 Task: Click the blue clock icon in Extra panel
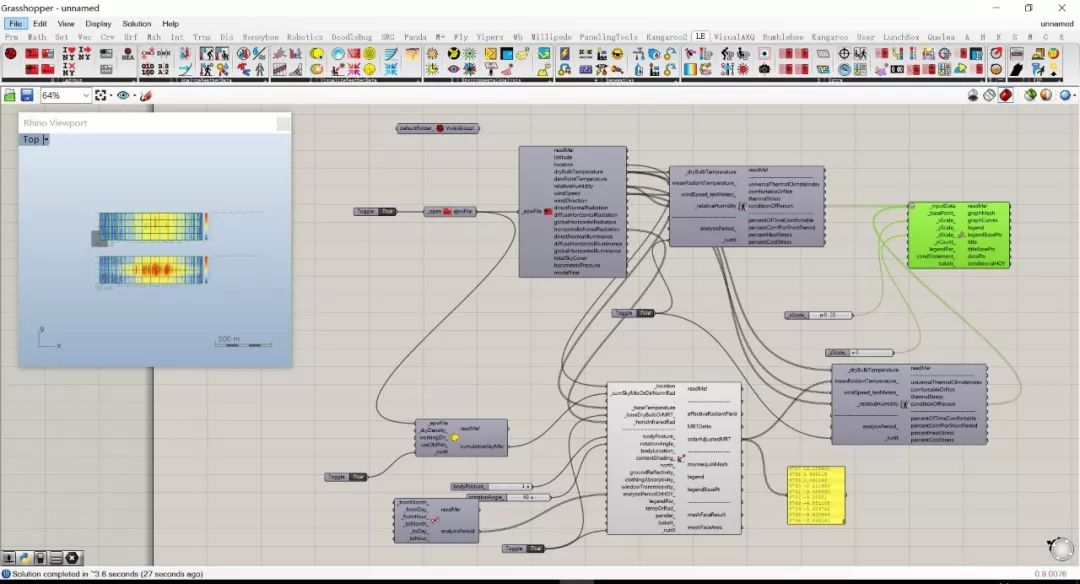pos(844,69)
